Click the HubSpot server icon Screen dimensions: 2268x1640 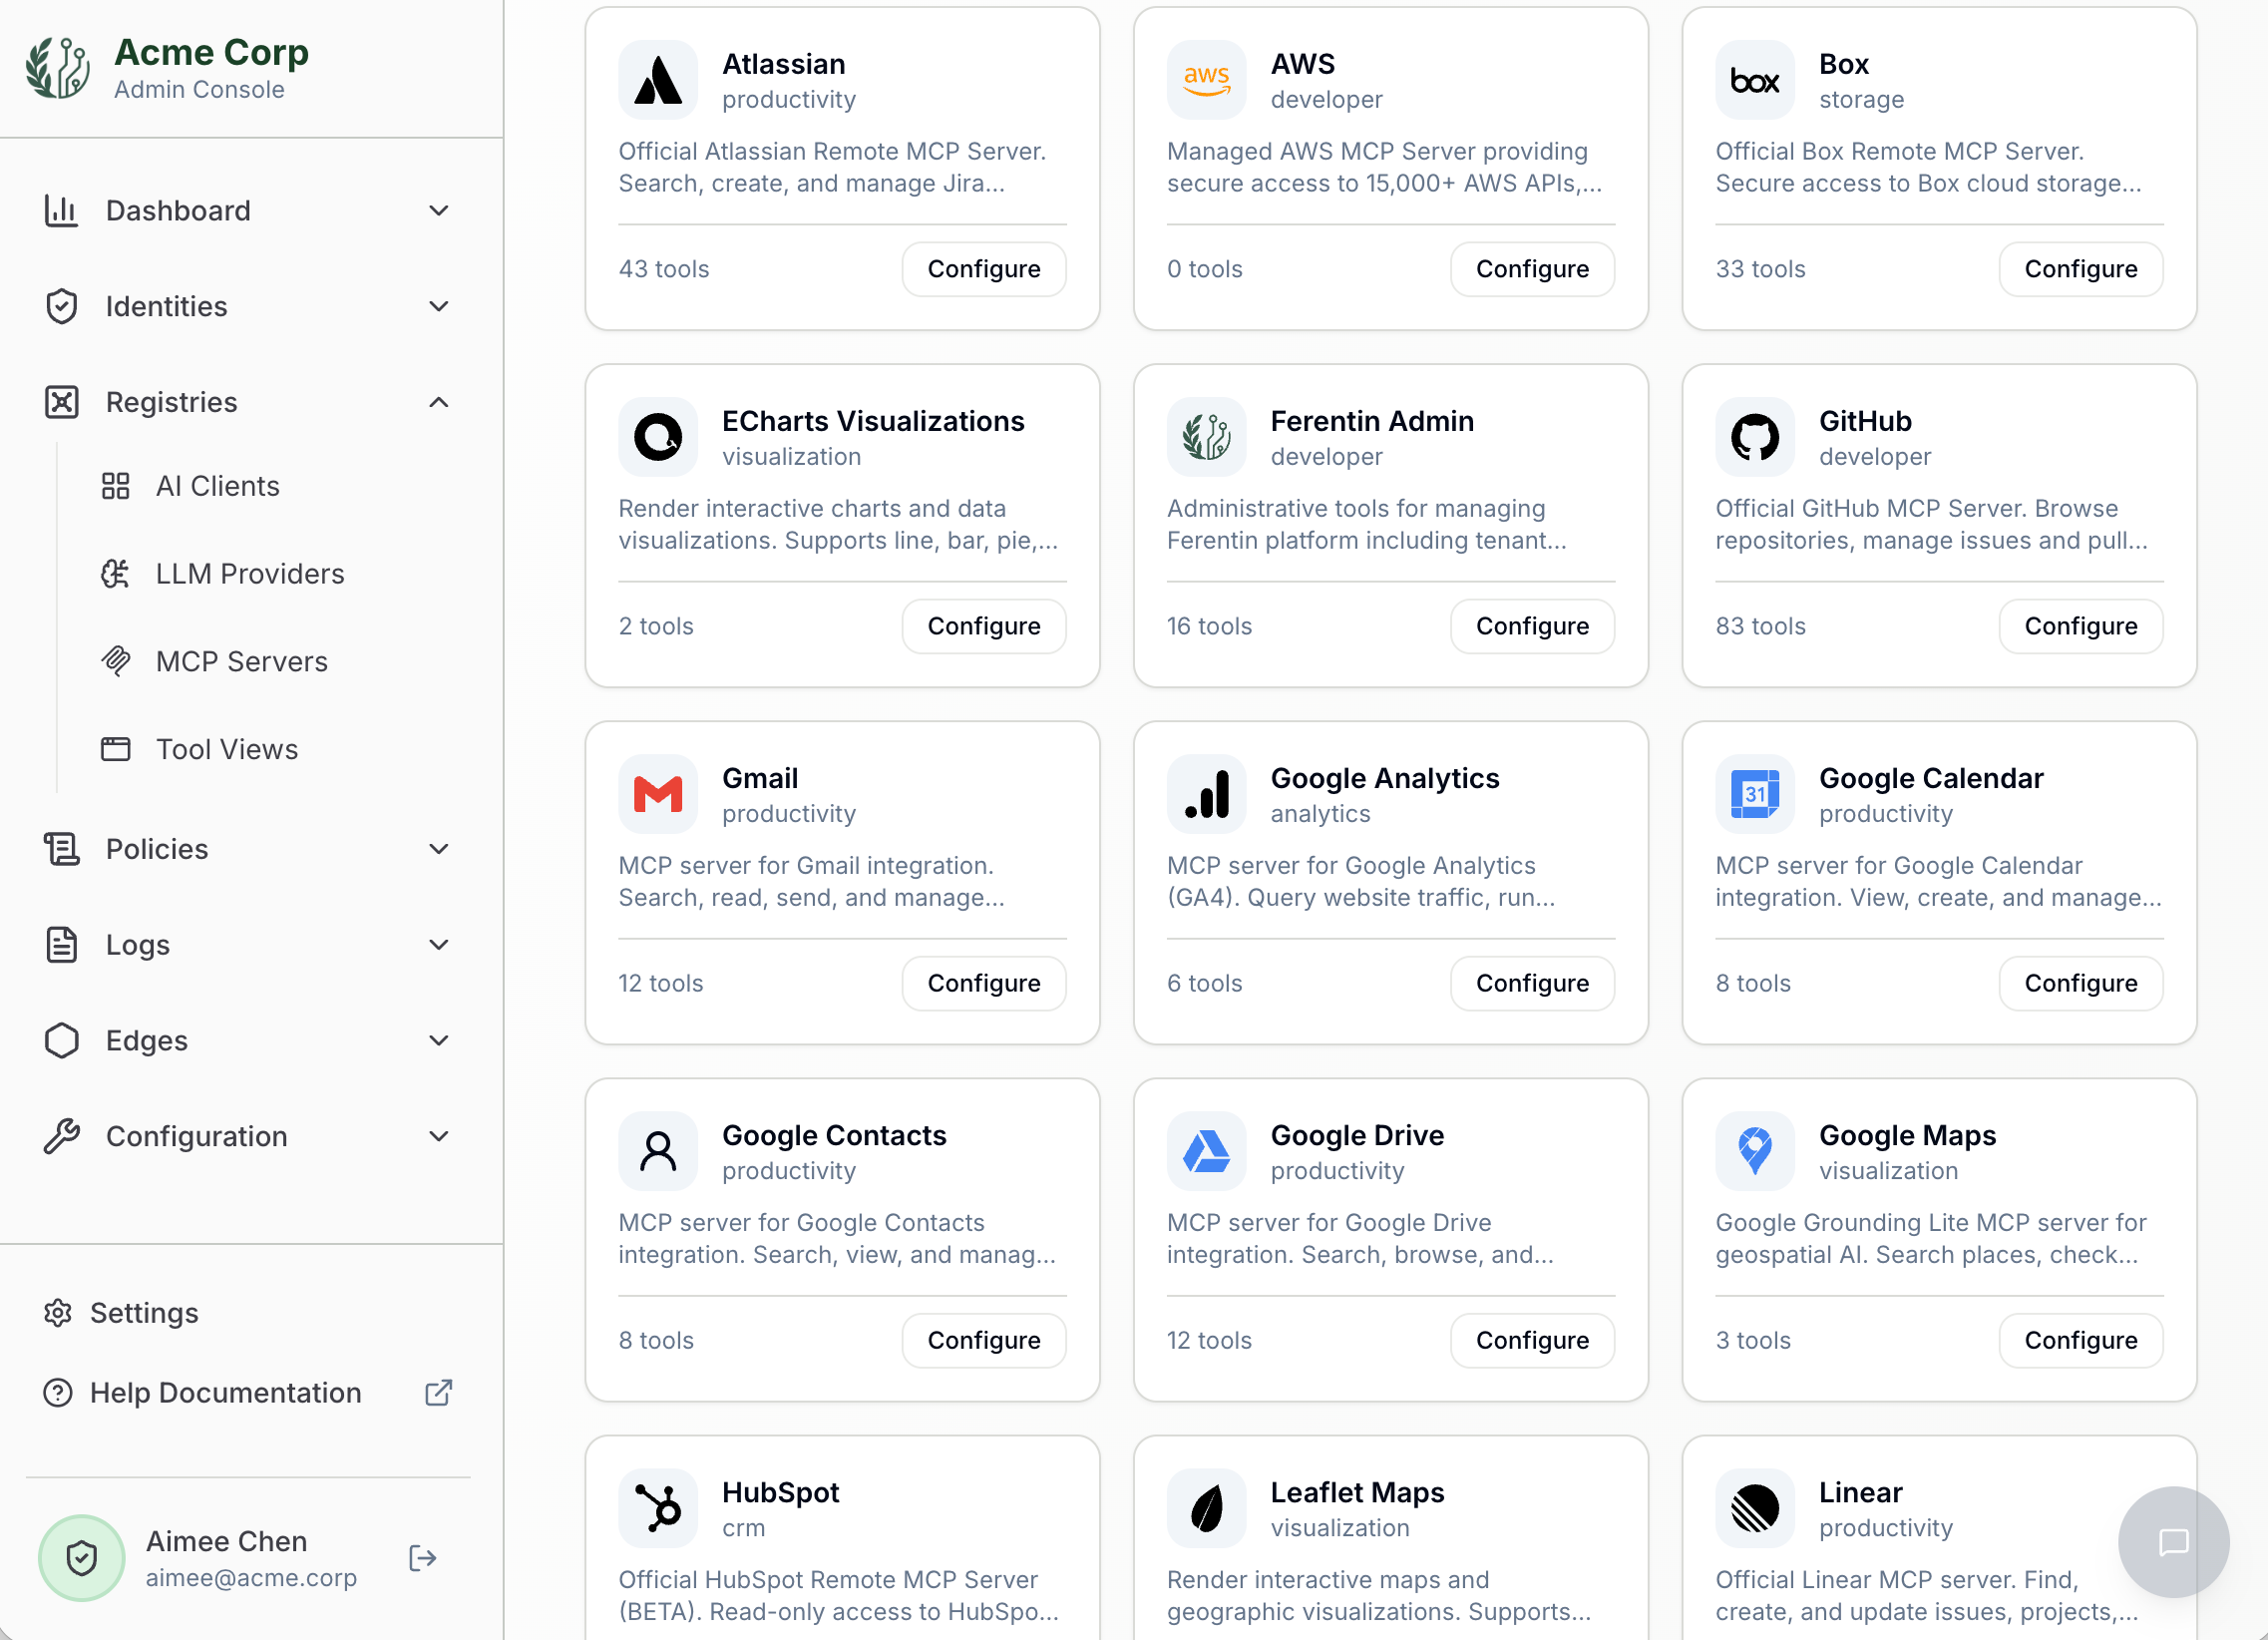(x=657, y=1508)
